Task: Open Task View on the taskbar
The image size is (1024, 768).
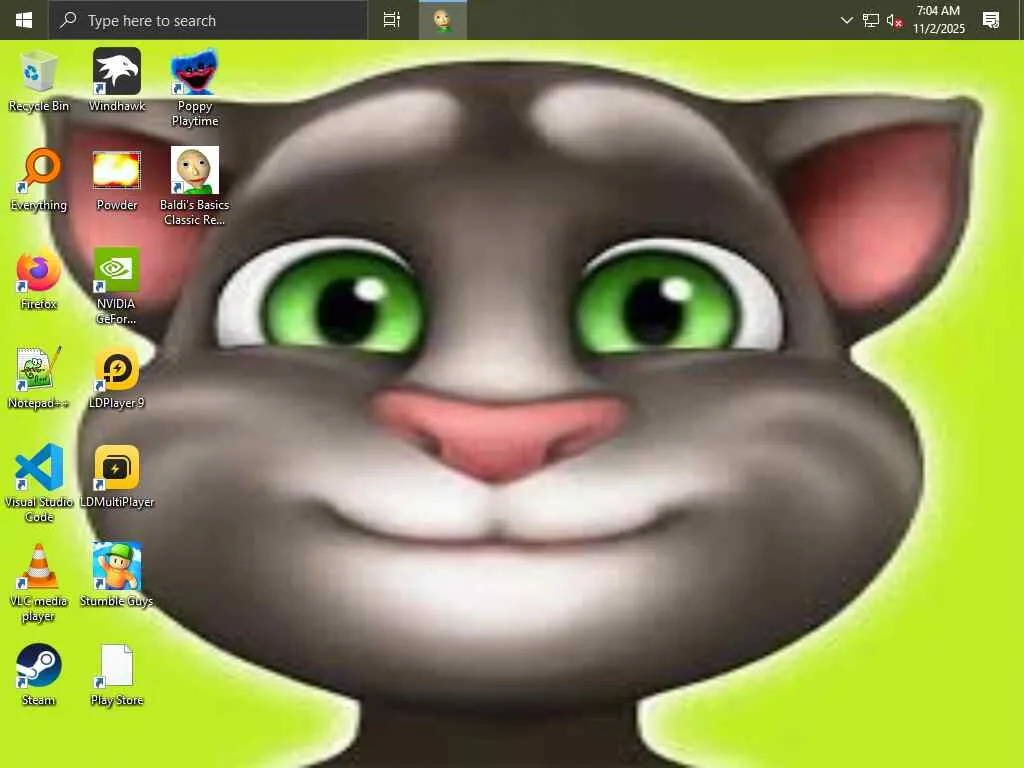Action: pyautogui.click(x=392, y=20)
